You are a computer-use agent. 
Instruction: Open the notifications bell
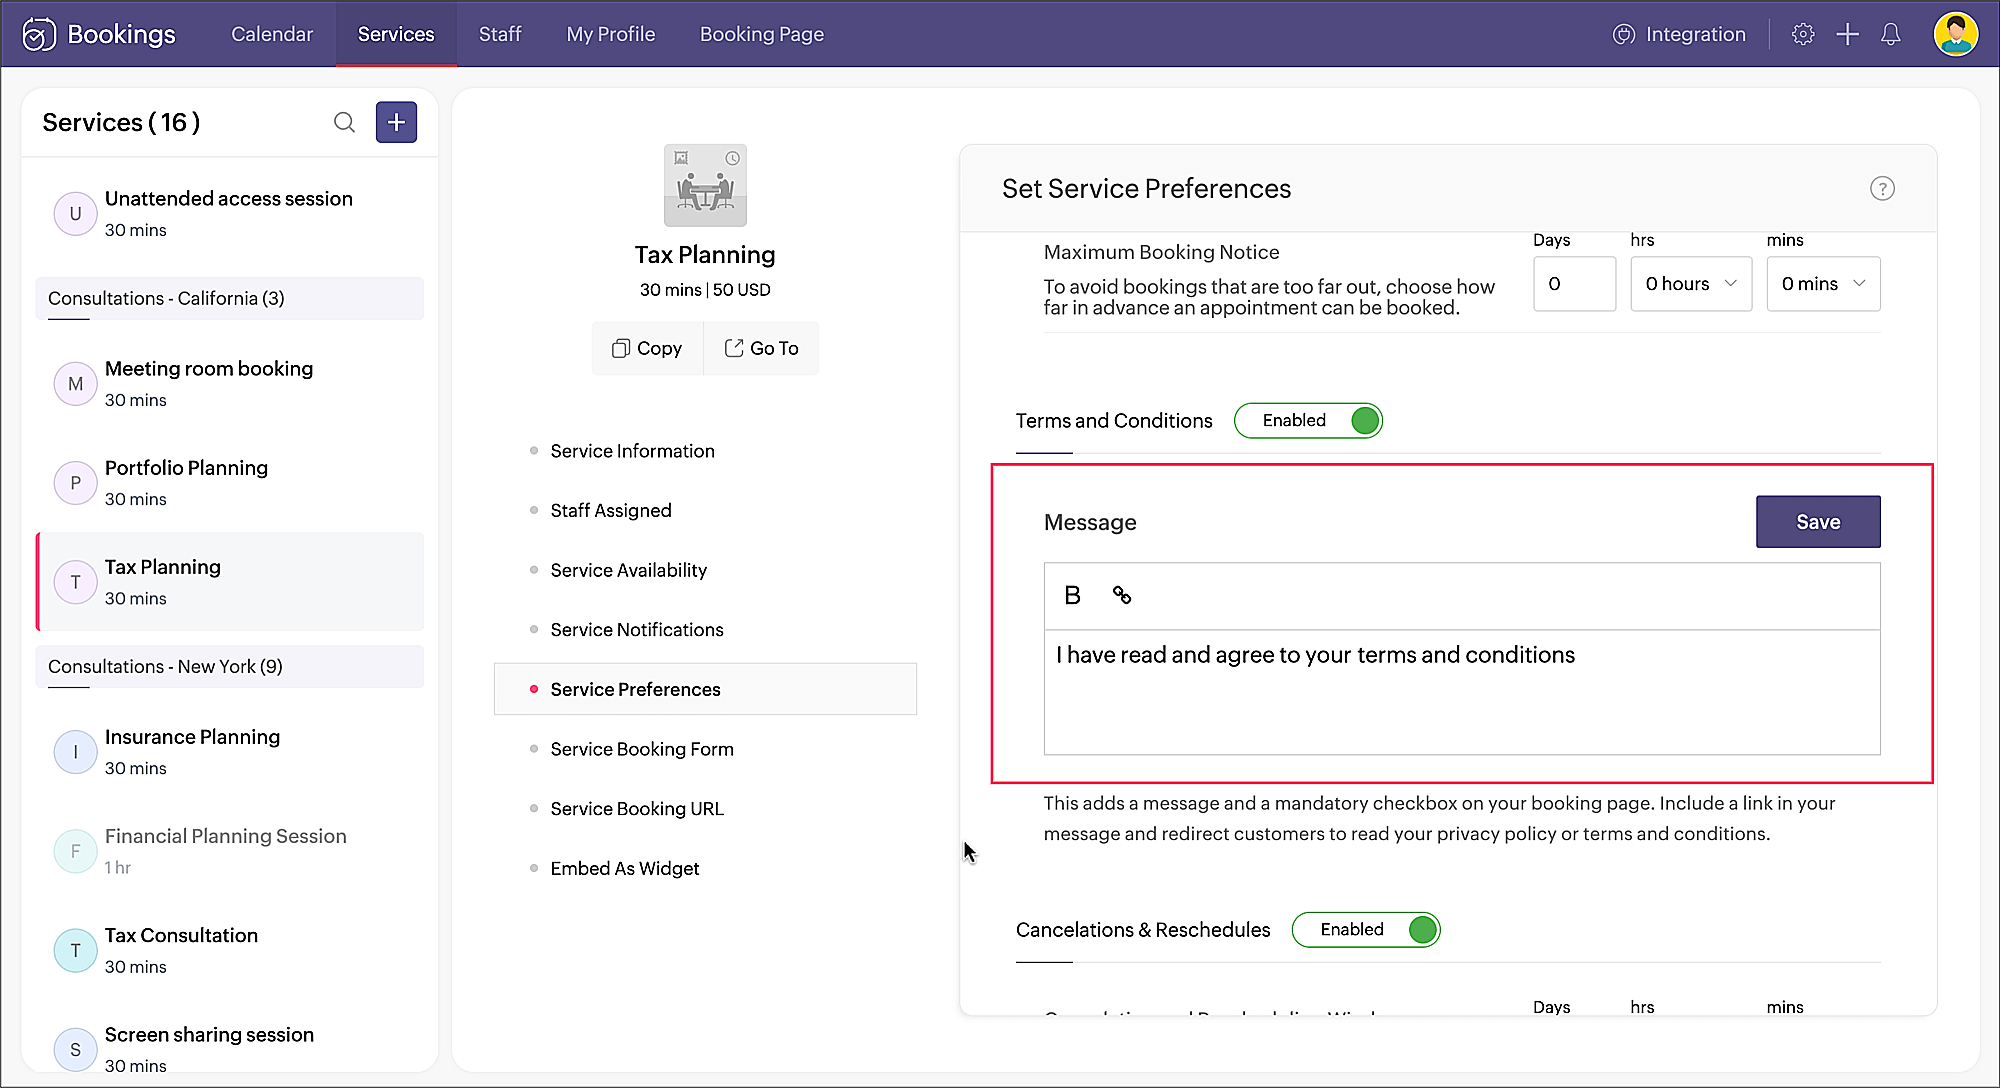pos(1890,34)
